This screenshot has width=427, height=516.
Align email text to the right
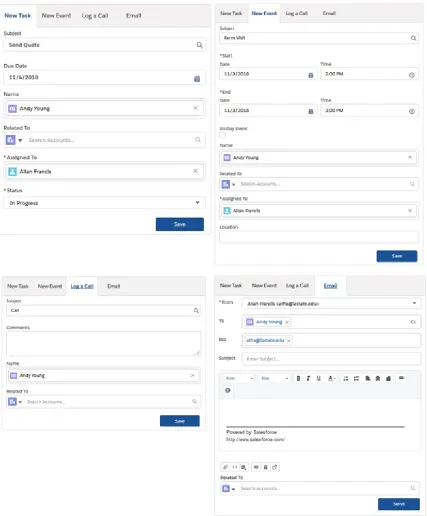click(388, 378)
